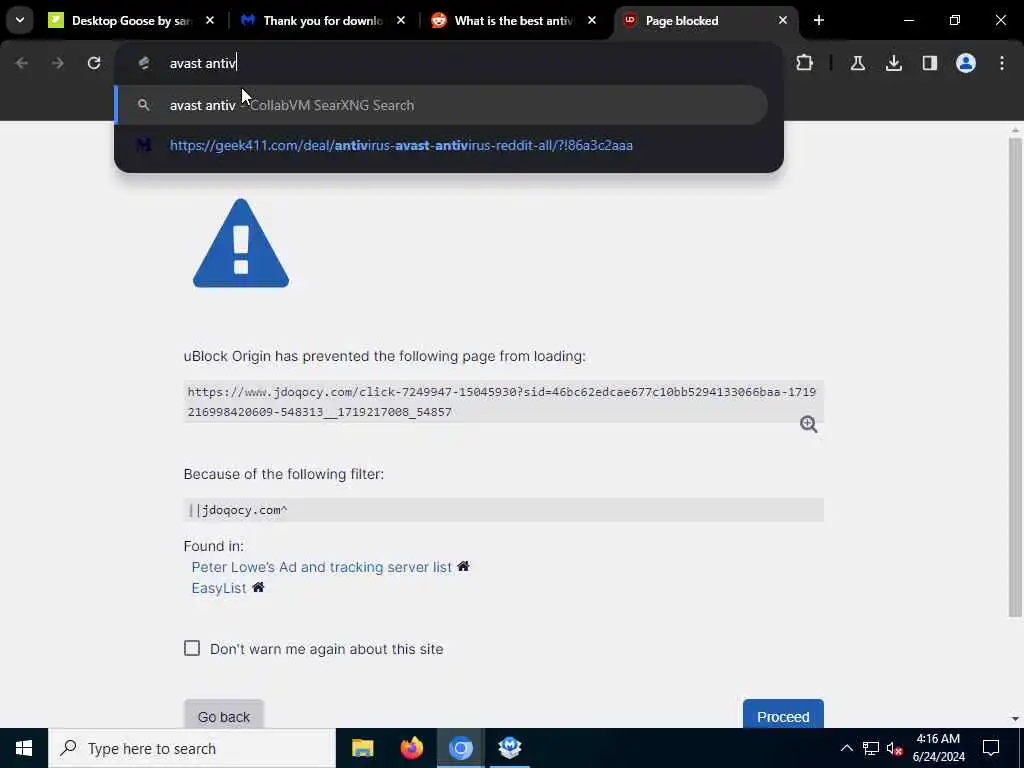
Task: Go back using the browser back arrow
Action: [22, 63]
